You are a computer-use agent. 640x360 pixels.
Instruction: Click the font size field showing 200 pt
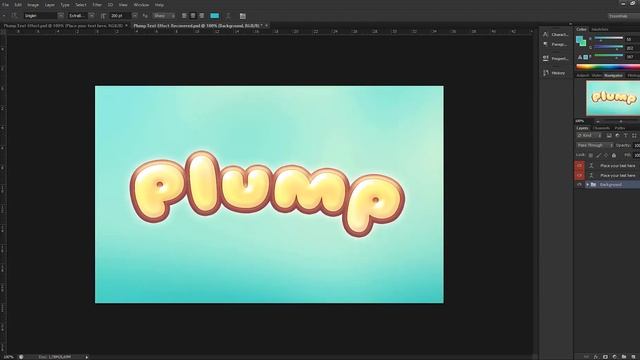pos(120,16)
